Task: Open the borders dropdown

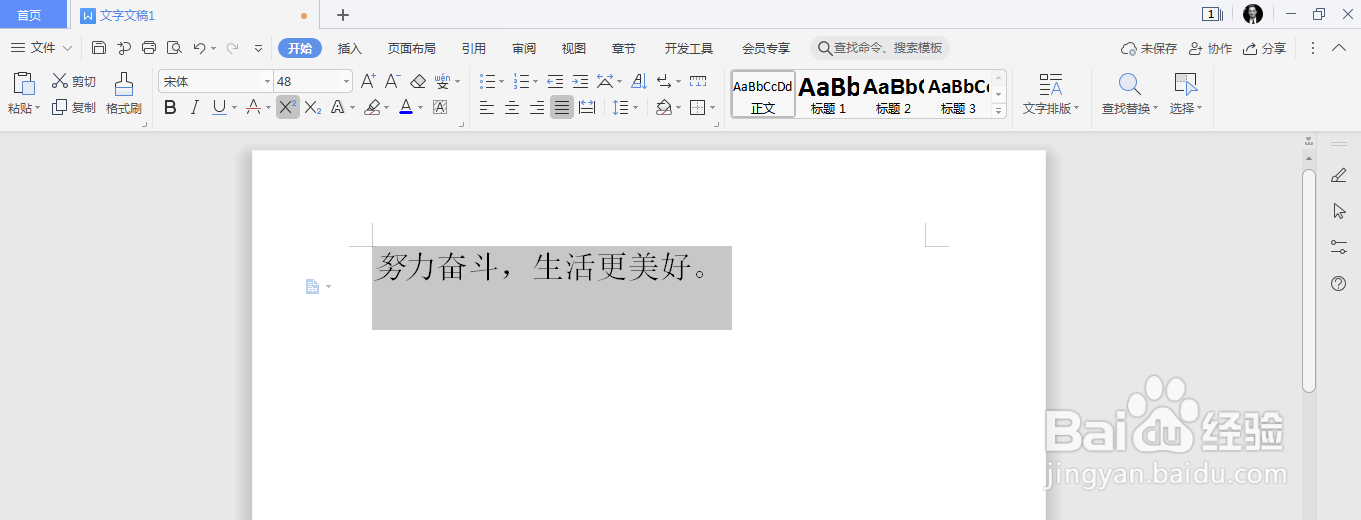Action: coord(712,108)
